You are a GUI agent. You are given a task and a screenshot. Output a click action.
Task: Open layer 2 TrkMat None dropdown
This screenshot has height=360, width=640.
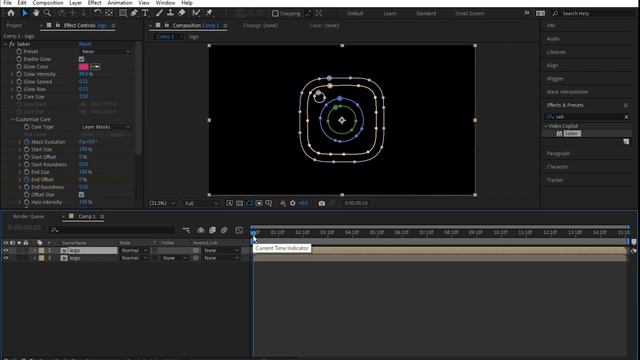coord(175,258)
